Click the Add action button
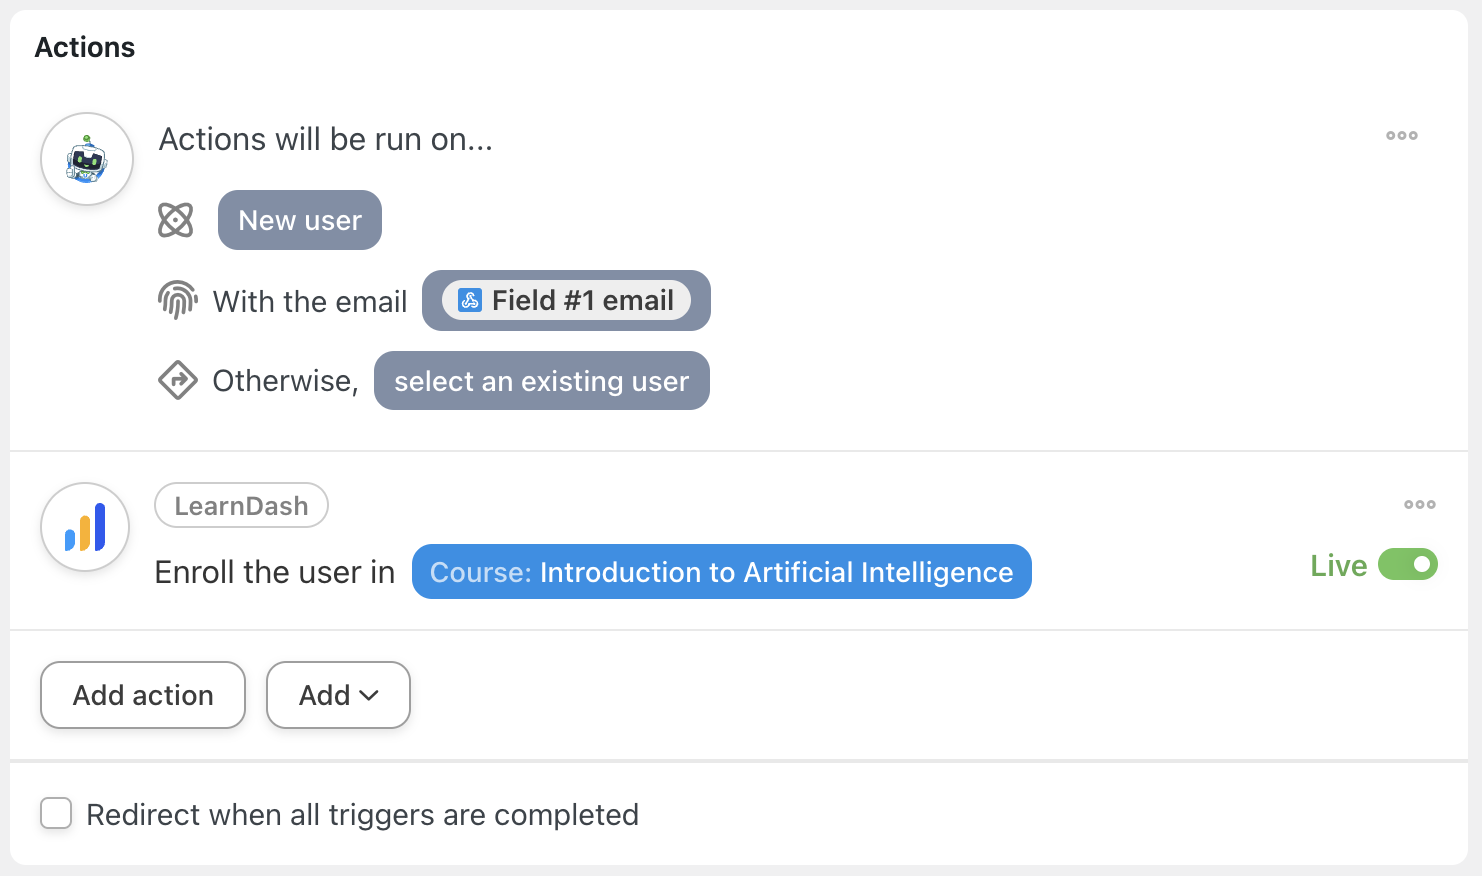The height and width of the screenshot is (876, 1482). (x=143, y=695)
